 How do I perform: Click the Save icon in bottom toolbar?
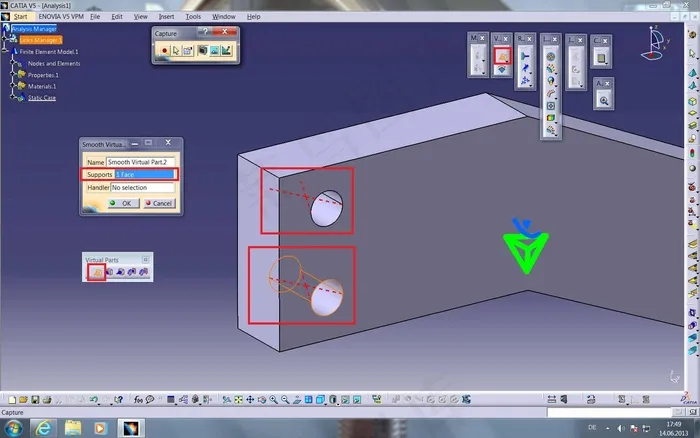click(34, 401)
